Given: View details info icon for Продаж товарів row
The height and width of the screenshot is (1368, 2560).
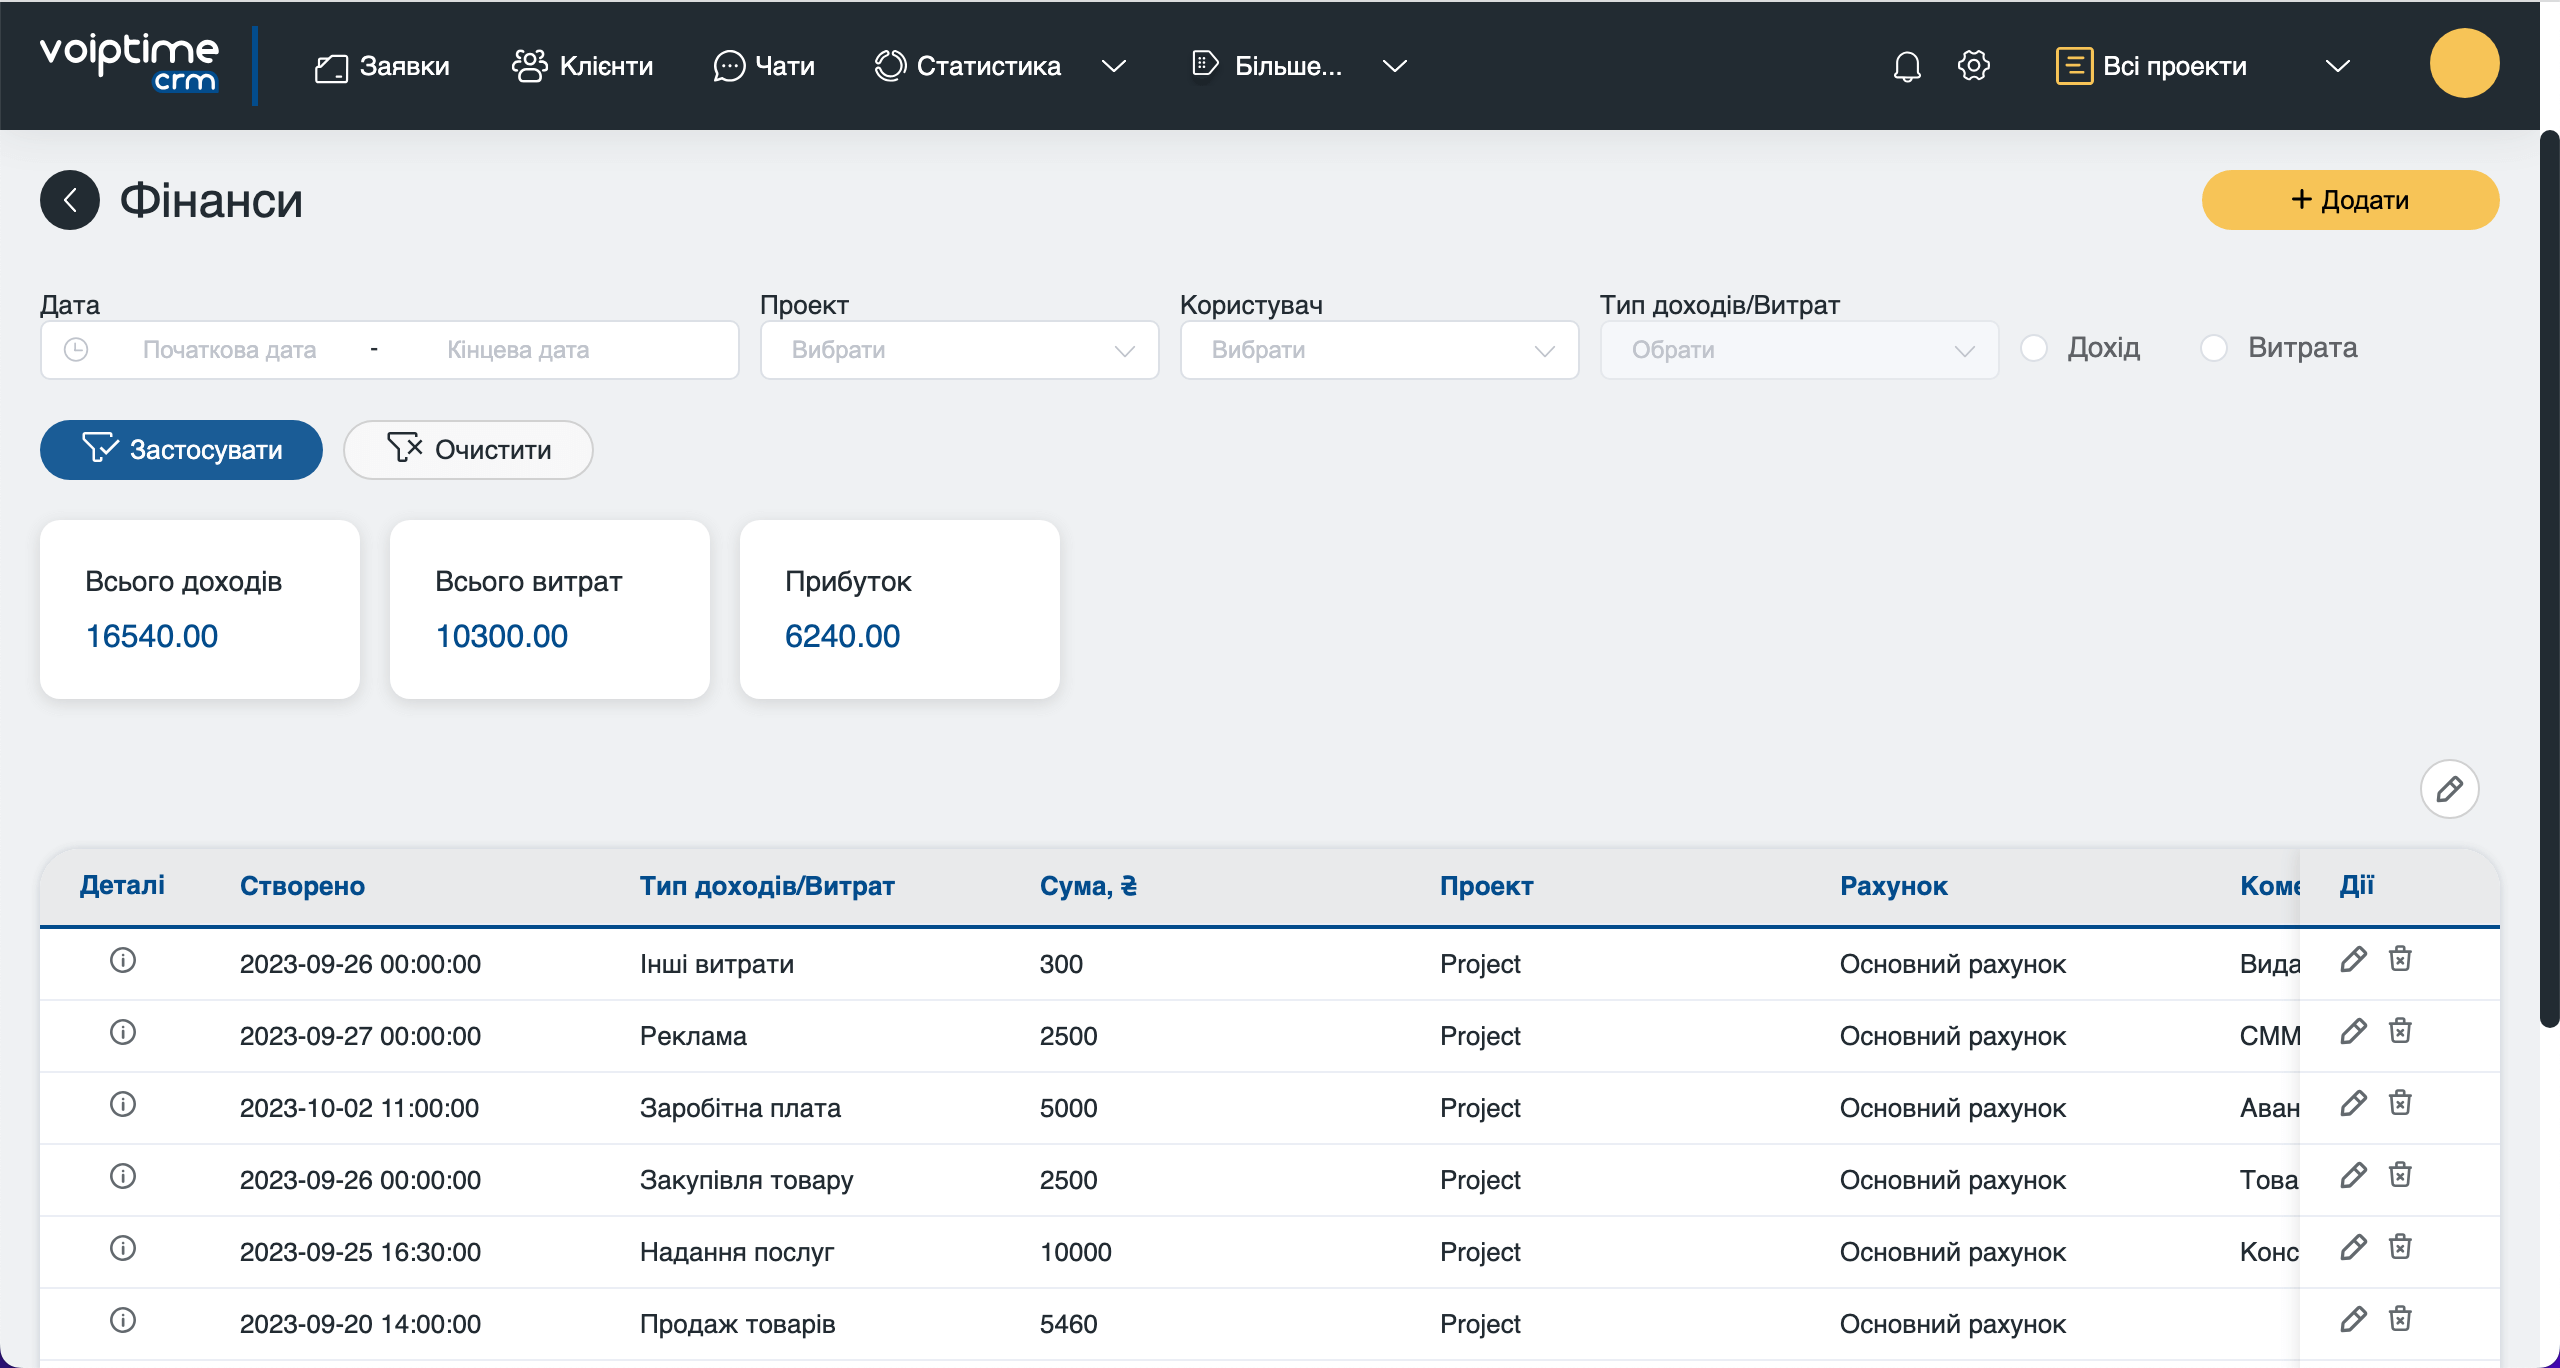Looking at the screenshot, I should [122, 1320].
